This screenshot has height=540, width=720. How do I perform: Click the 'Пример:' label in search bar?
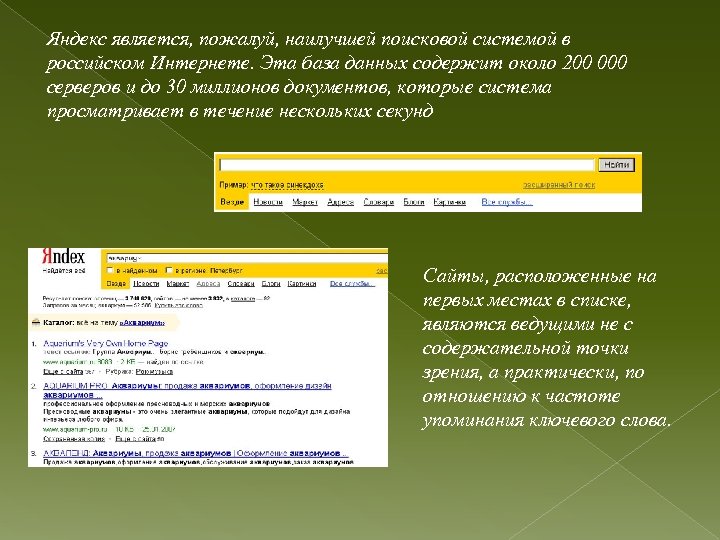pyautogui.click(x=233, y=185)
